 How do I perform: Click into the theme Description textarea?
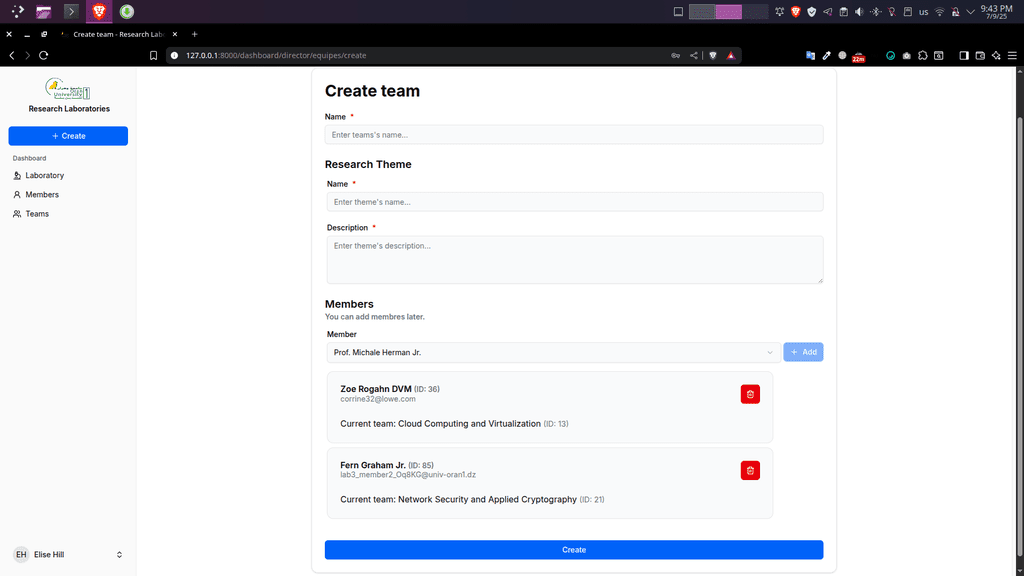coord(575,260)
